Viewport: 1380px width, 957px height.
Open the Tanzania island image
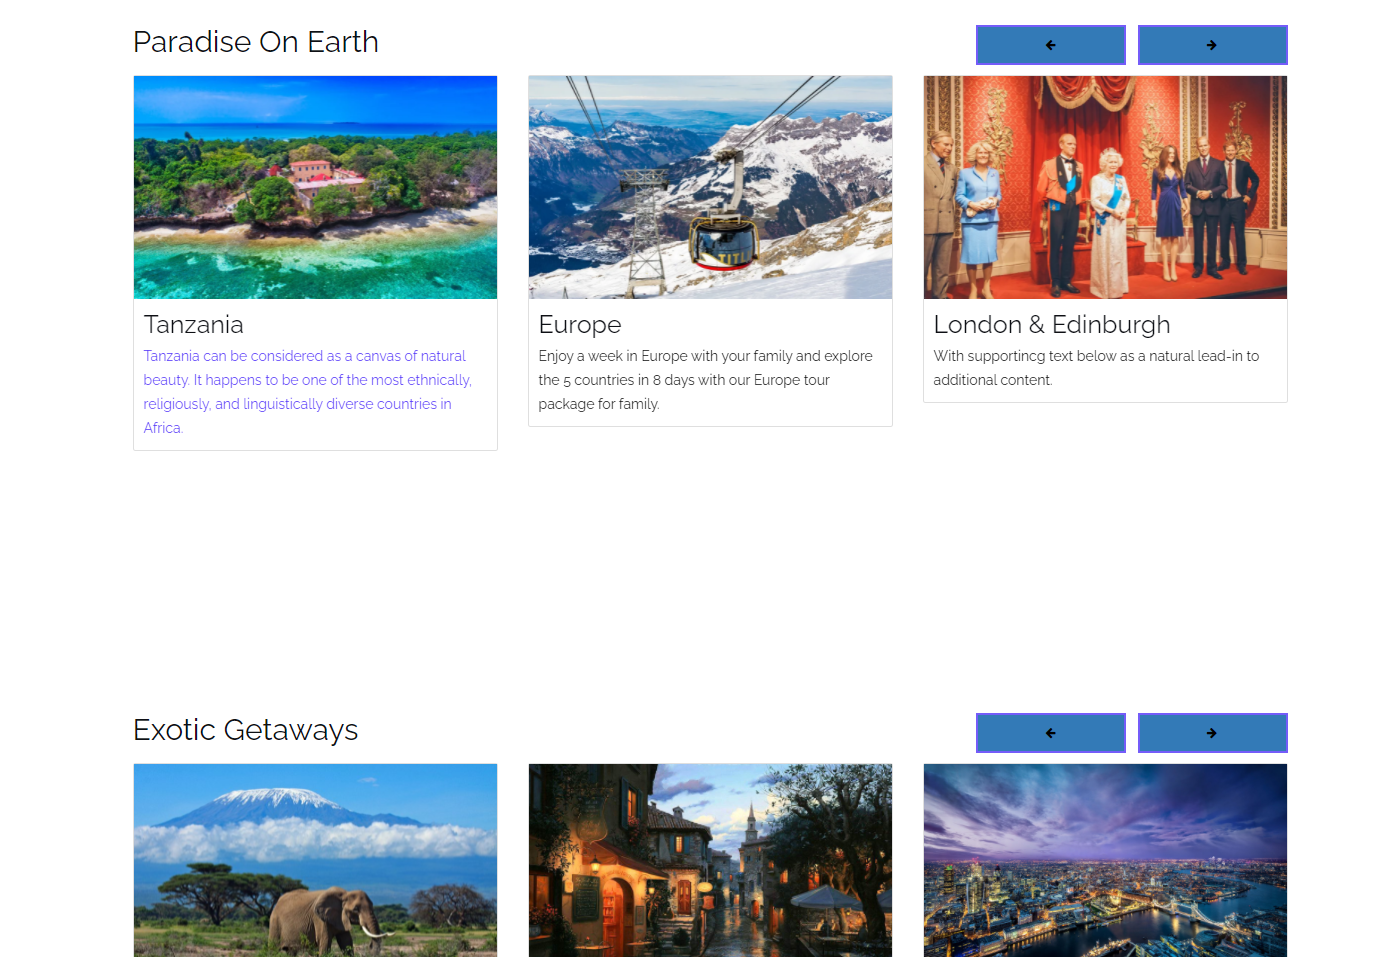[x=315, y=187]
